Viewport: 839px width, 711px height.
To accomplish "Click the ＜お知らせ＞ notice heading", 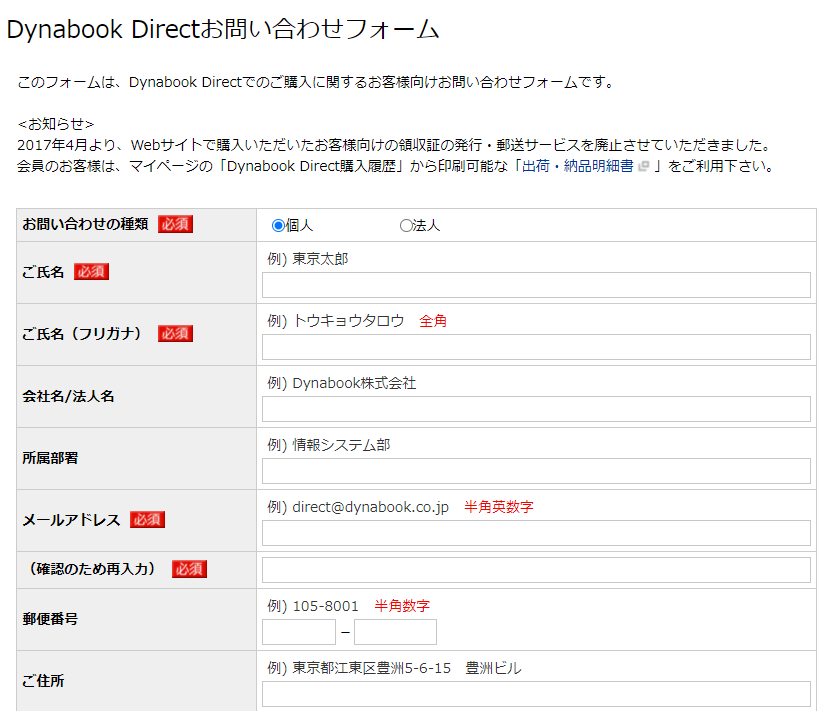I will (x=56, y=124).
